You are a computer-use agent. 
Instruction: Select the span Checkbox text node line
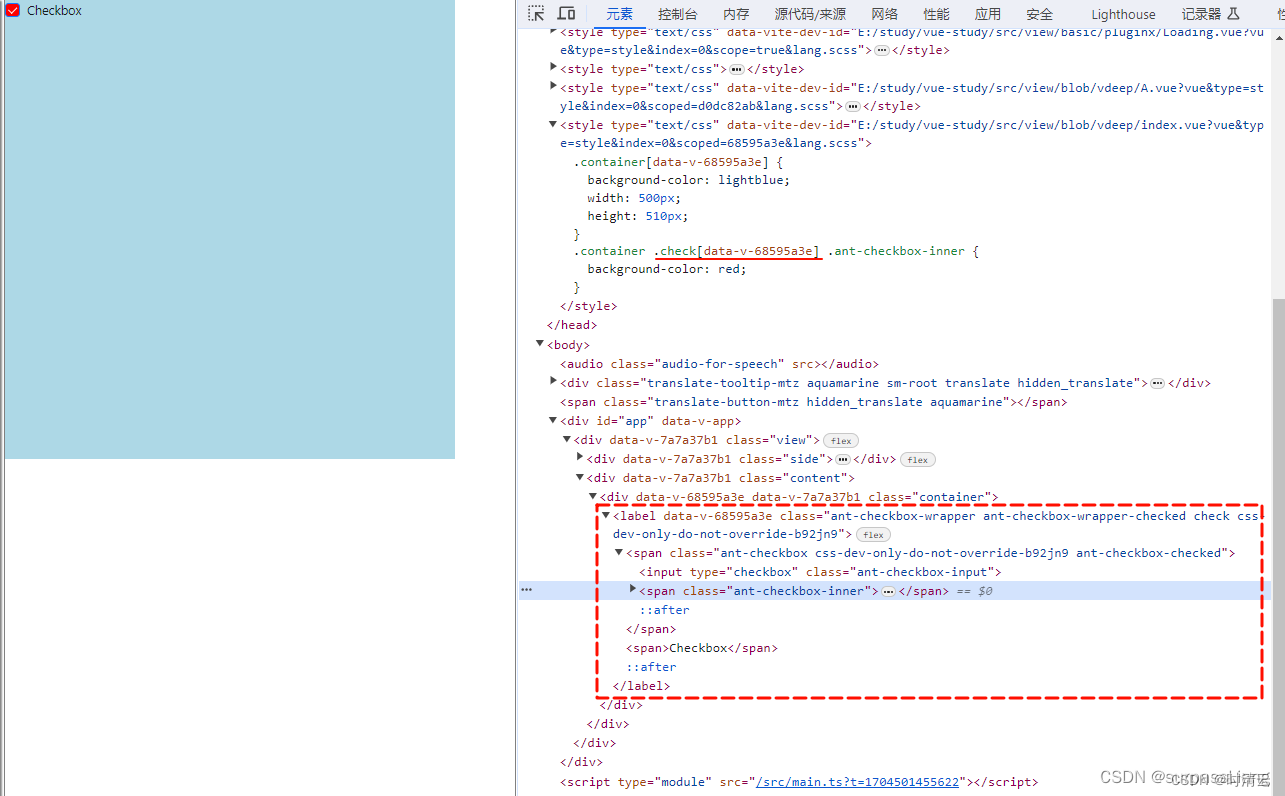[701, 648]
